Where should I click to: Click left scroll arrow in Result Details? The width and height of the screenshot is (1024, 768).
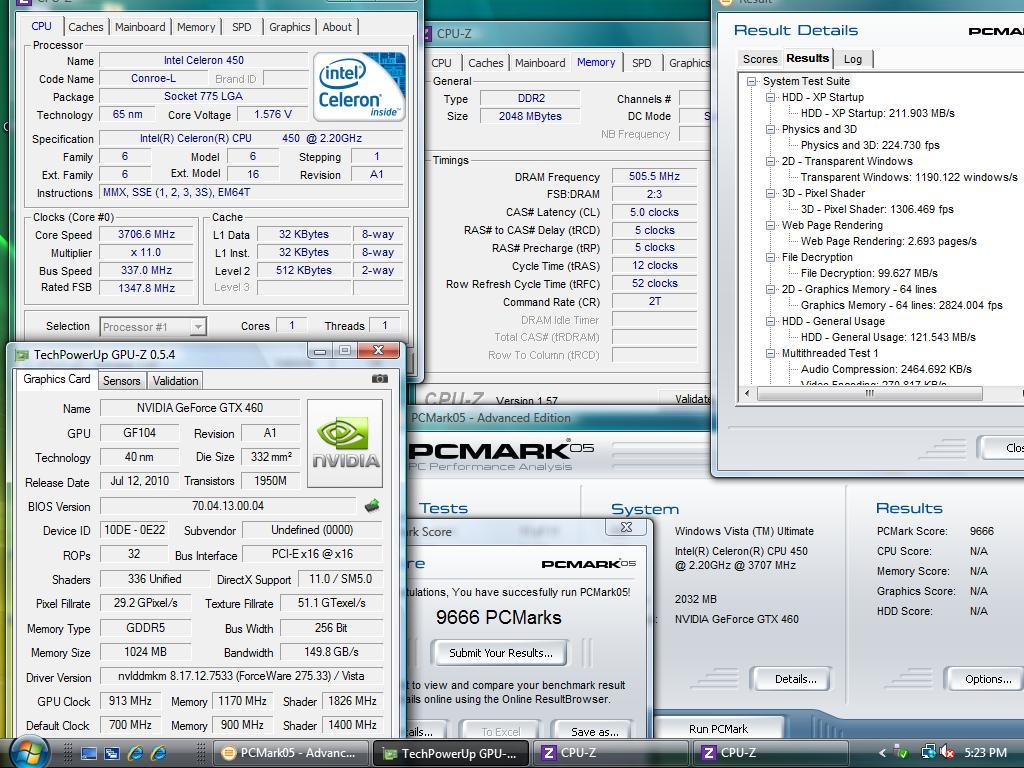point(747,393)
